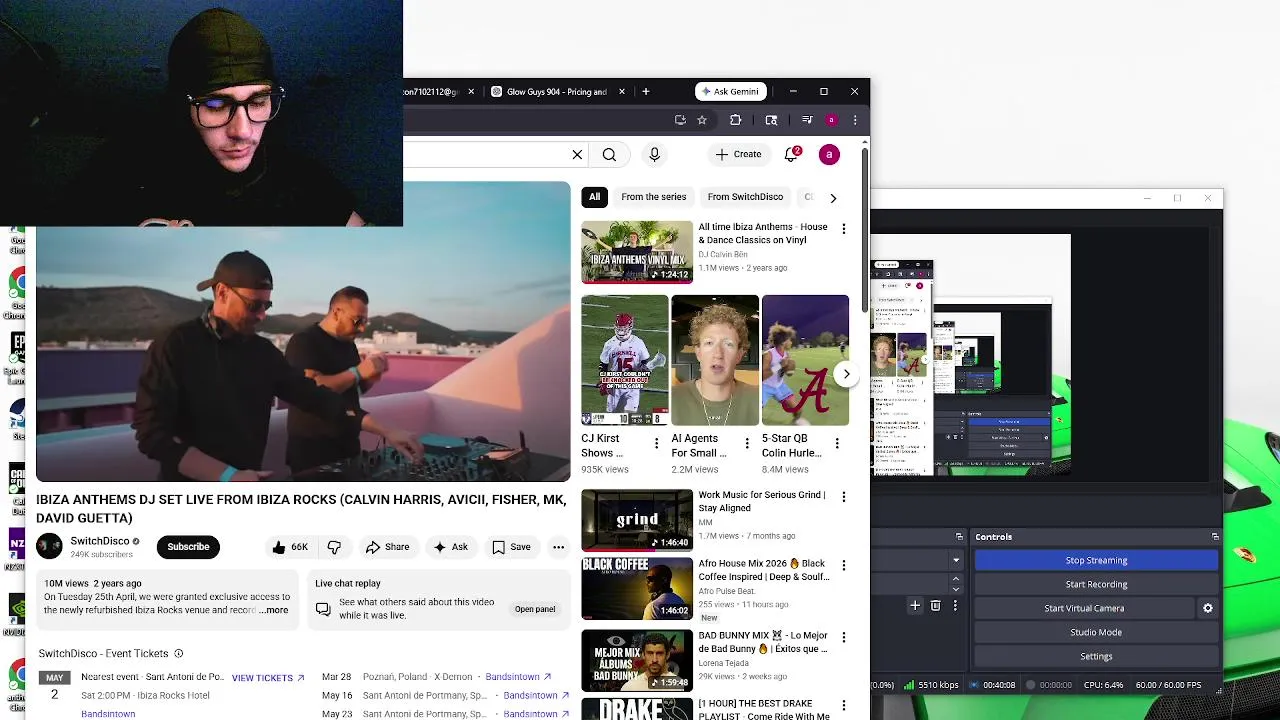The image size is (1280, 720).
Task: Open Chrome three-dot menu
Action: click(x=855, y=120)
